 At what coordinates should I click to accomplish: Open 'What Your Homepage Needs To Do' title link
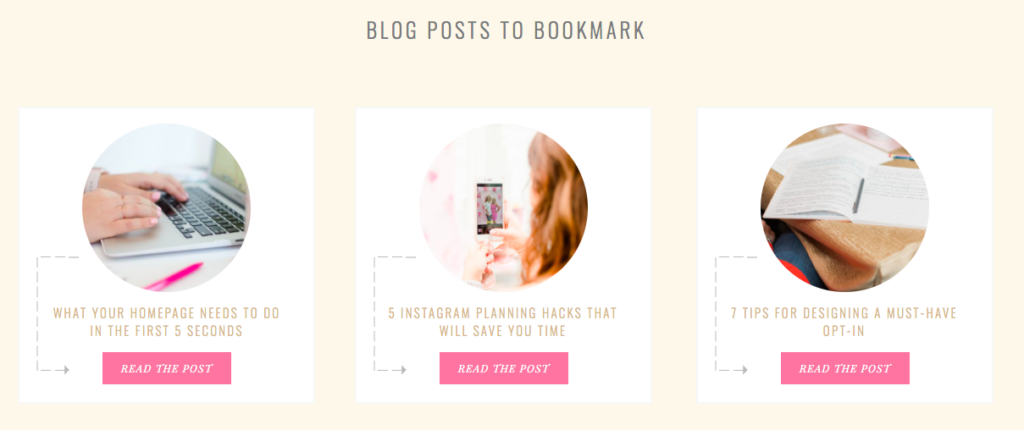tap(166, 322)
